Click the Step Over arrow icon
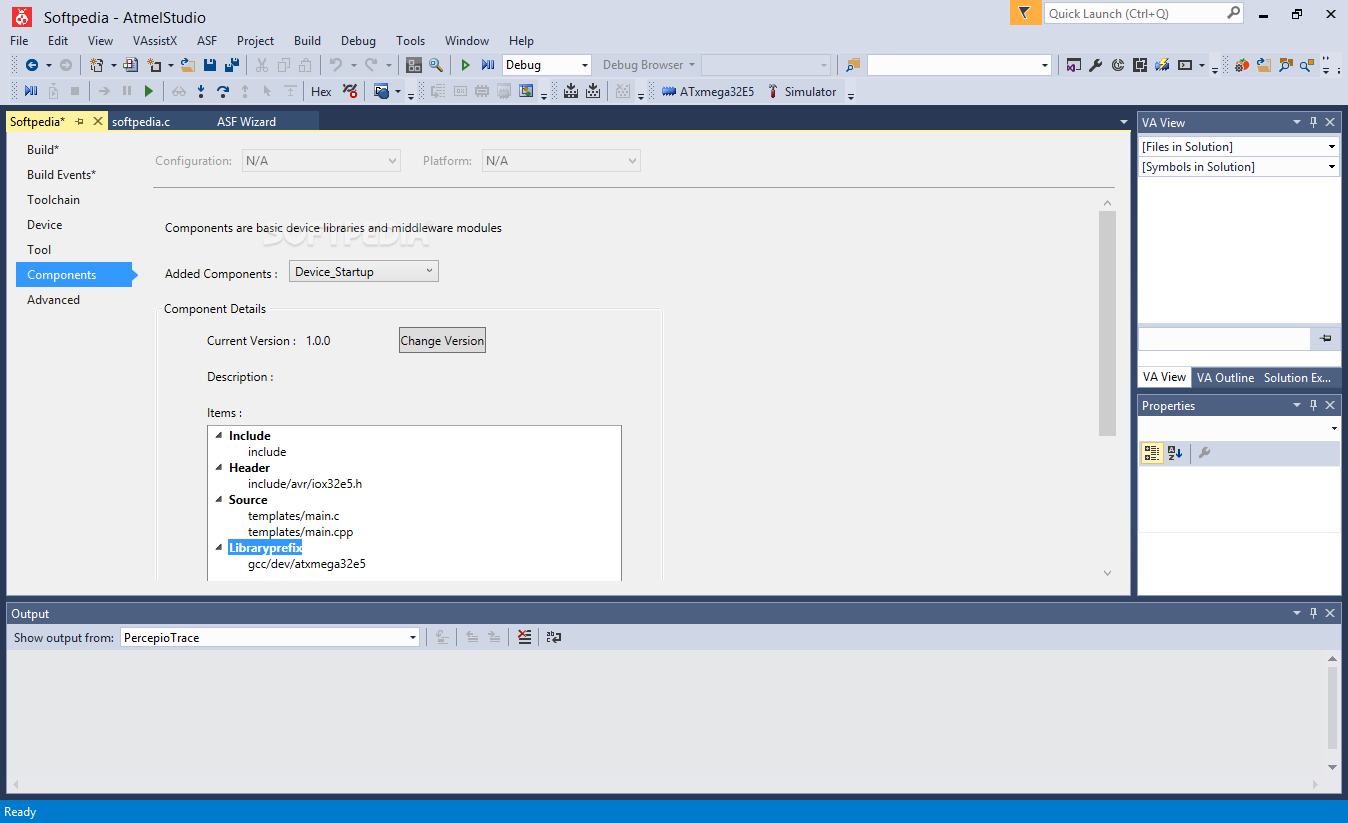 click(223, 91)
